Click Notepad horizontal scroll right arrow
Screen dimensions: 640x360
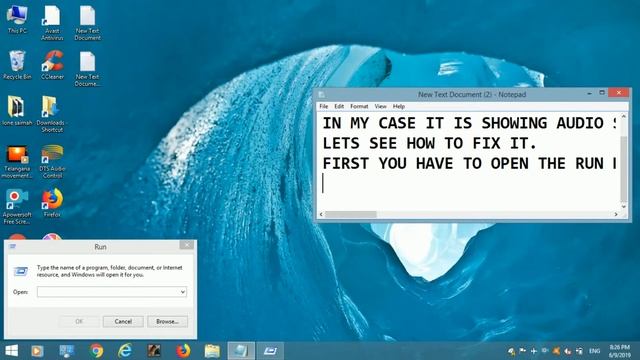[x=616, y=214]
